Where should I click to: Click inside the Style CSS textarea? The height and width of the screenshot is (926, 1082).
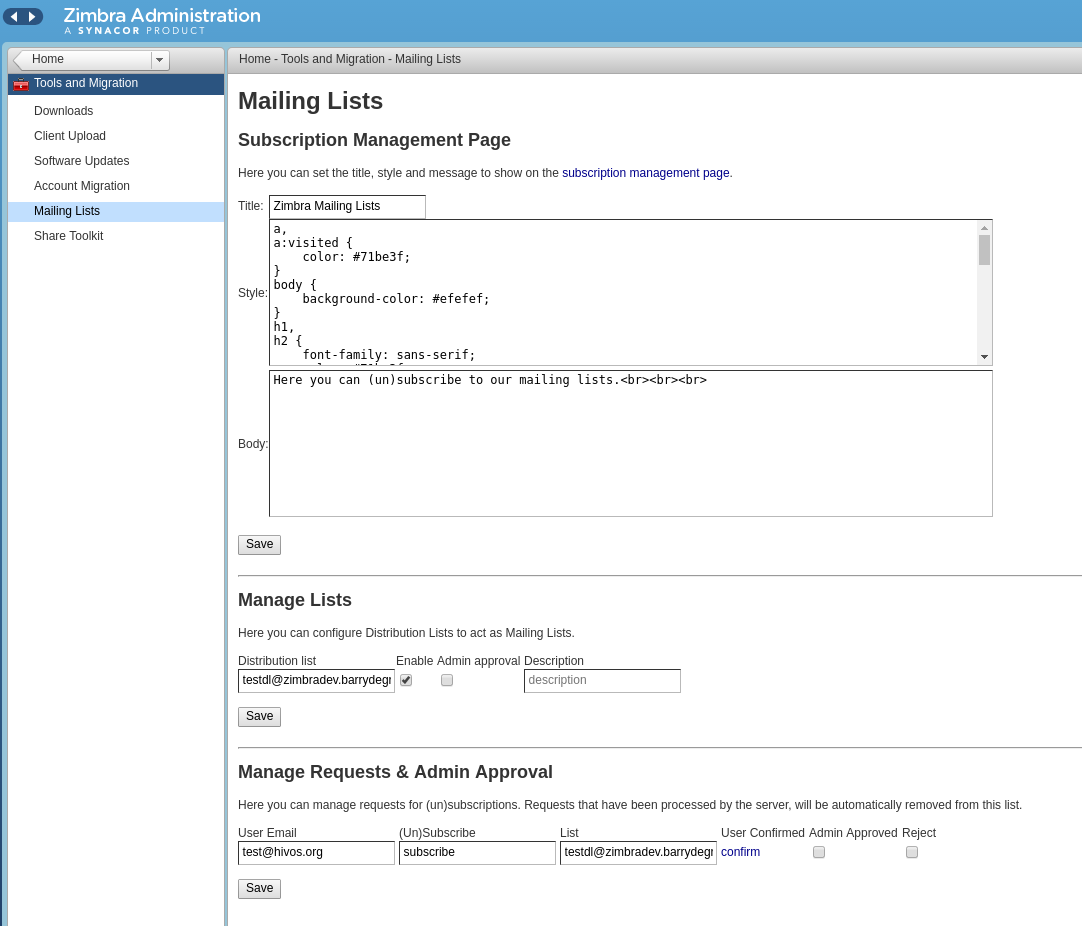(x=623, y=293)
